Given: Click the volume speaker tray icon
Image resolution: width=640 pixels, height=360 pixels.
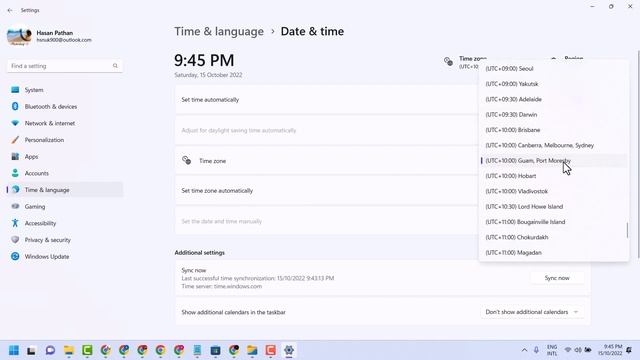Looking at the screenshot, I should coord(578,350).
